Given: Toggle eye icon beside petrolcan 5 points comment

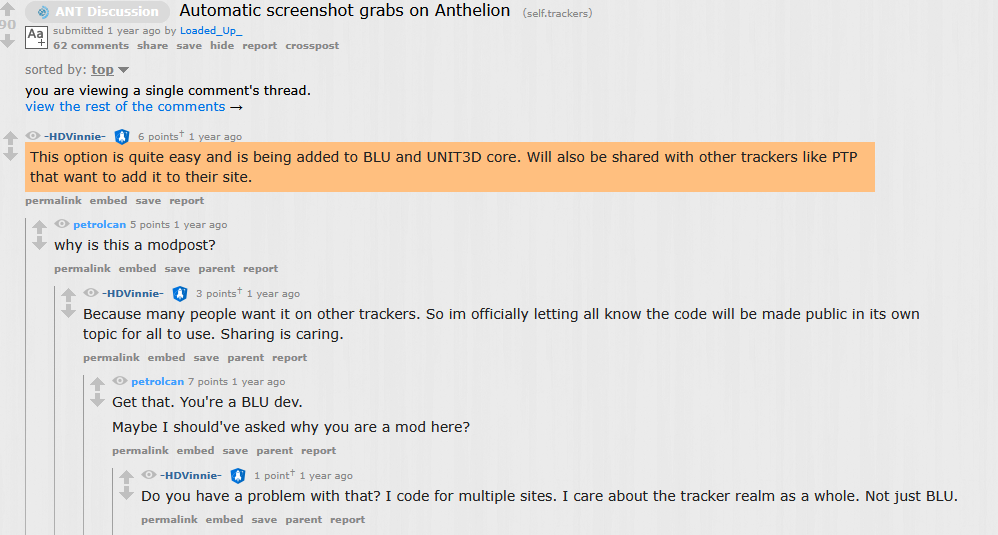Looking at the screenshot, I should coord(62,224).
